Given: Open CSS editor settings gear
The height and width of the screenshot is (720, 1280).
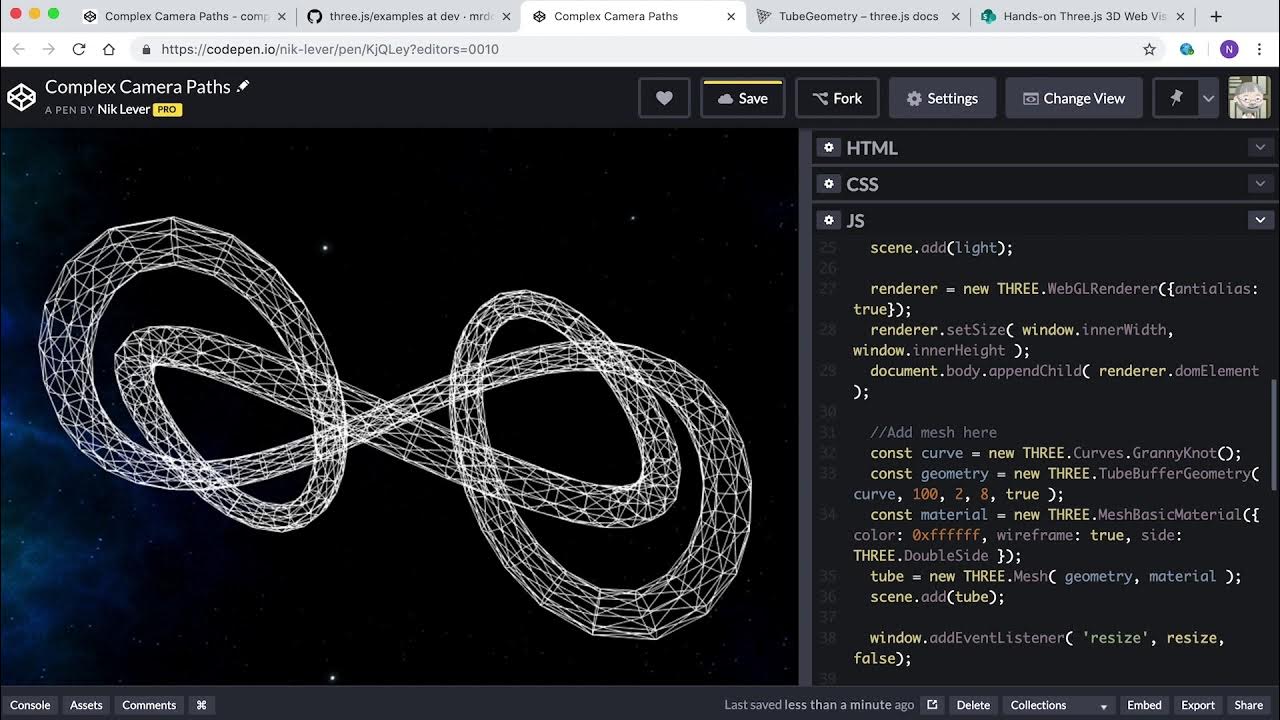Looking at the screenshot, I should [x=828, y=184].
